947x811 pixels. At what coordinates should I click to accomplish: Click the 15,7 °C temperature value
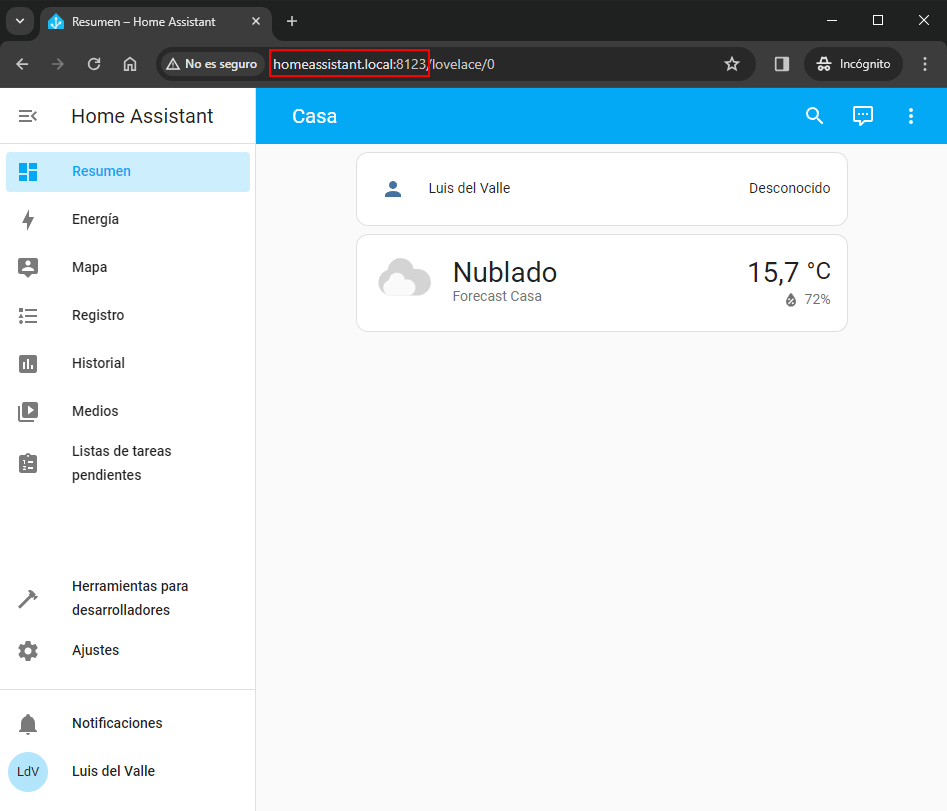pyautogui.click(x=789, y=272)
